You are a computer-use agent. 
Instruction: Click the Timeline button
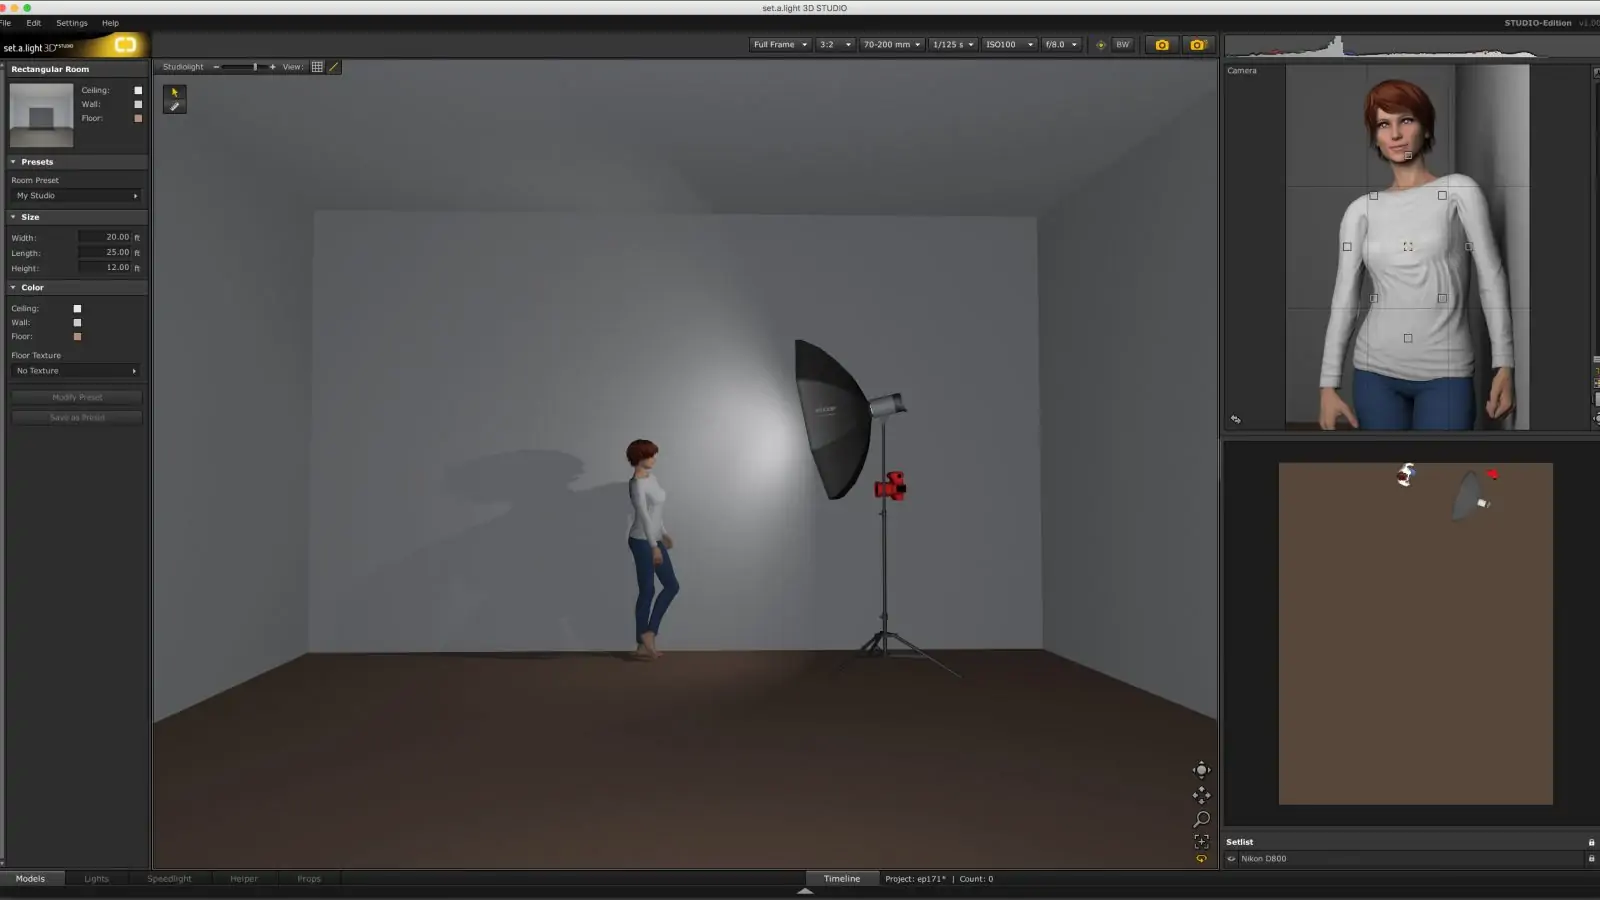pos(842,879)
